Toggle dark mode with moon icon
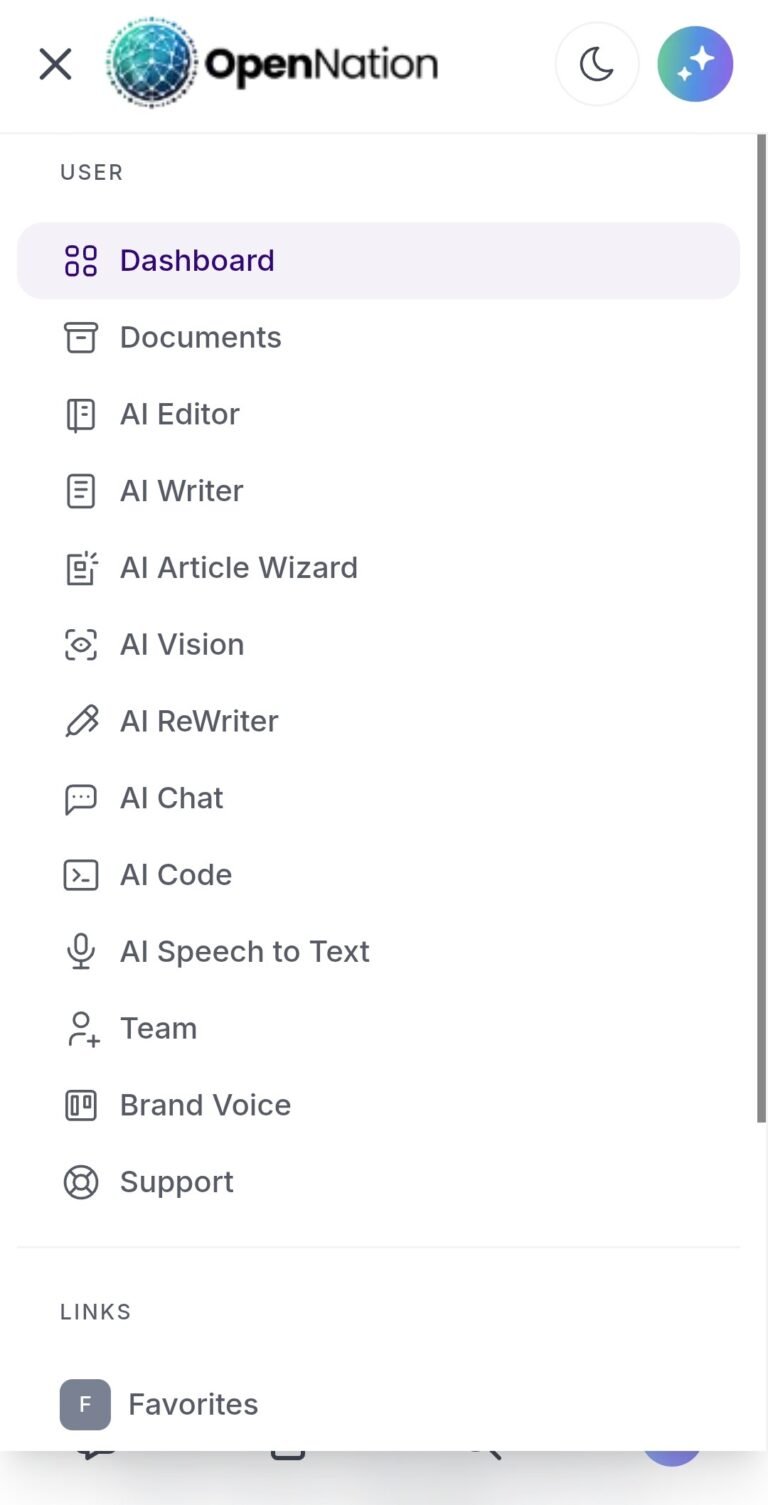 coord(597,65)
